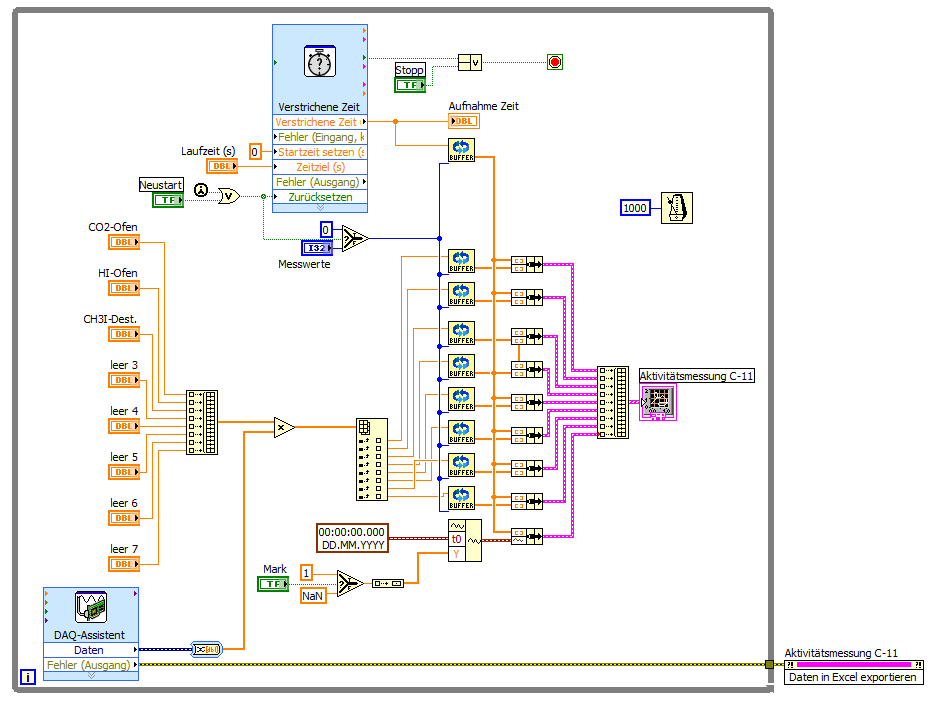
Task: Click the CO2-Ofen DBL control terminal
Action: pyautogui.click(x=124, y=242)
